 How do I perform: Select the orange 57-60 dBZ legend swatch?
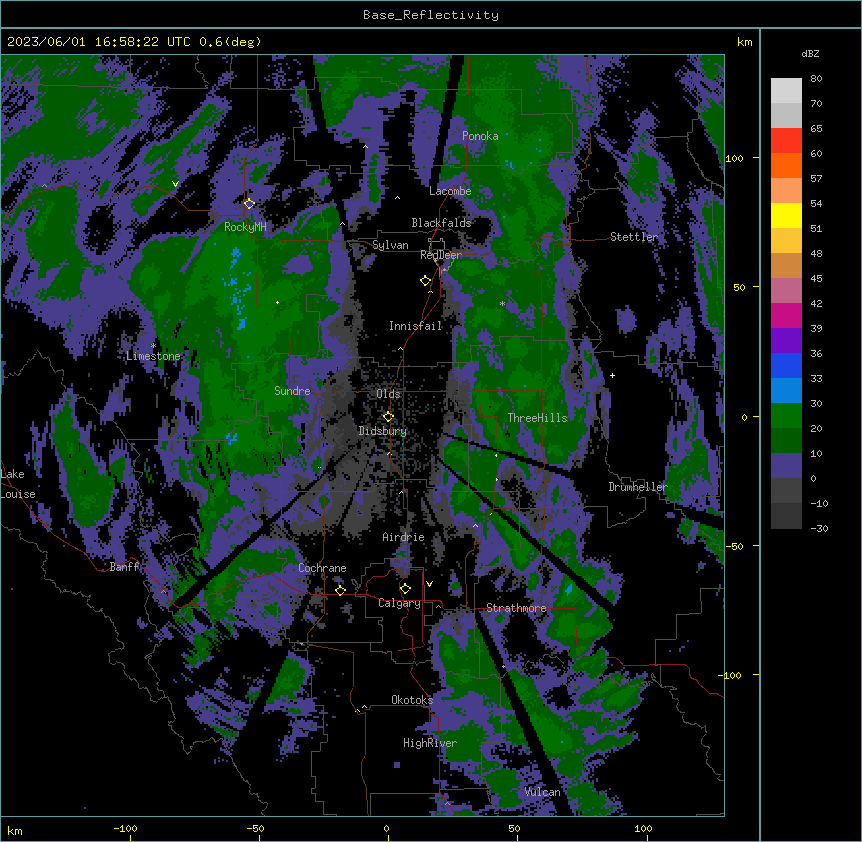pos(786,165)
